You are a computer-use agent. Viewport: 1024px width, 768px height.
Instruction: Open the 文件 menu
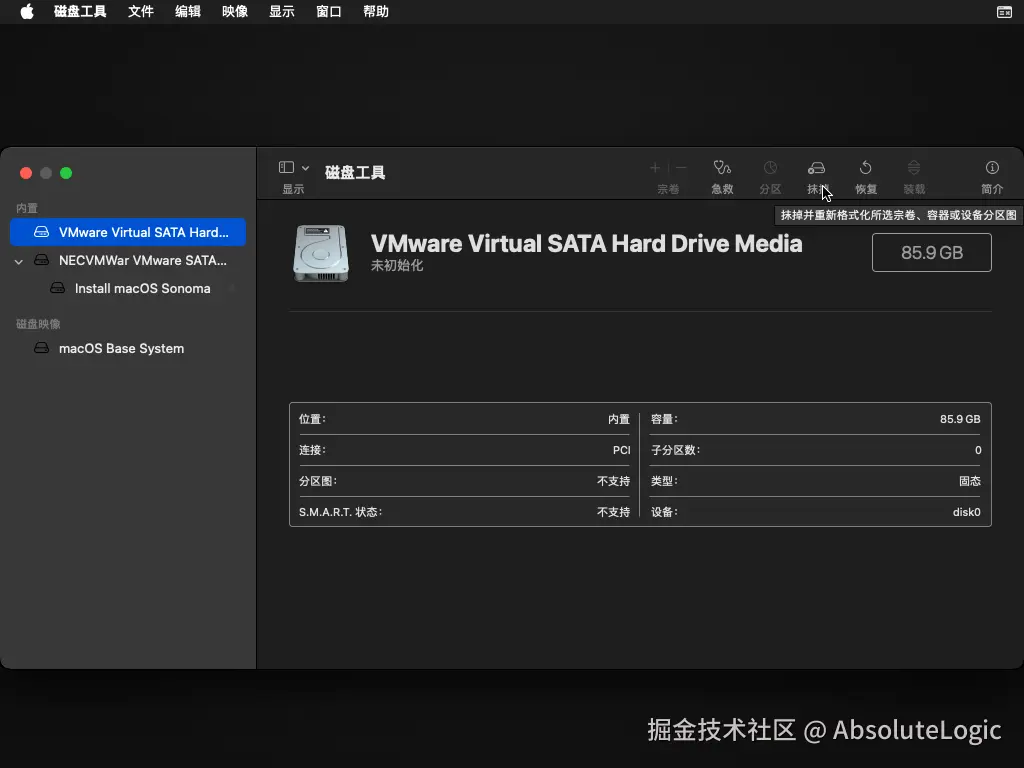pos(140,12)
